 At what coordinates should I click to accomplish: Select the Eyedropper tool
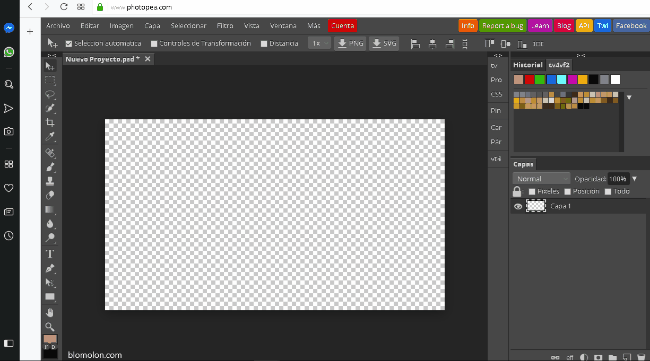[50, 136]
